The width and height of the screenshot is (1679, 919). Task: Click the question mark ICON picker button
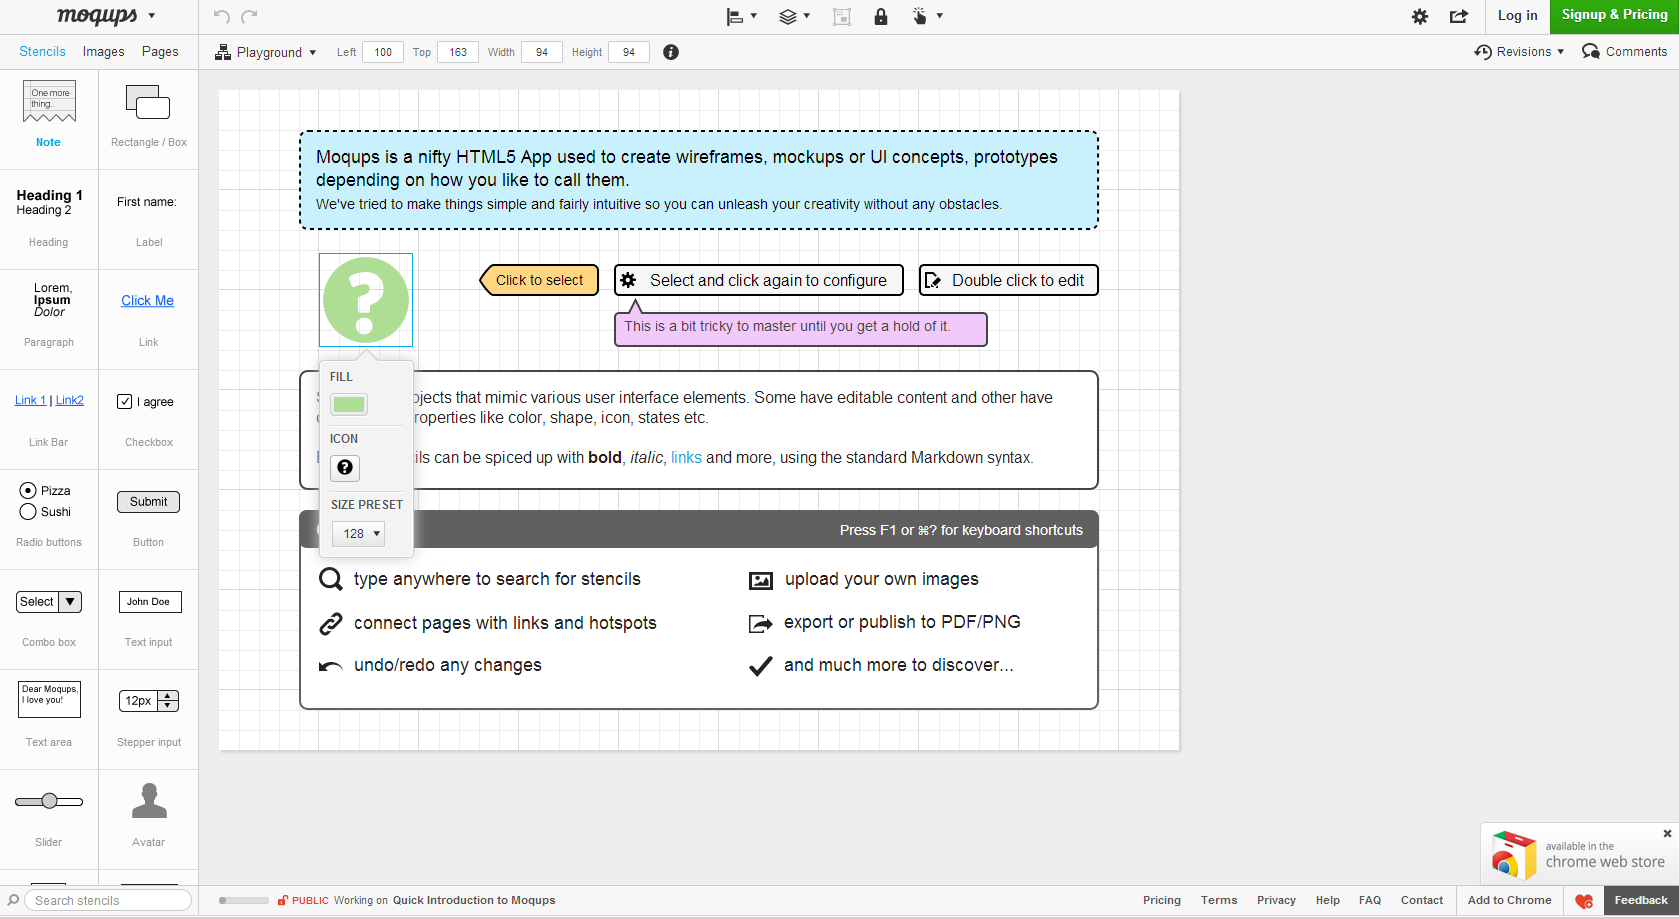point(345,467)
